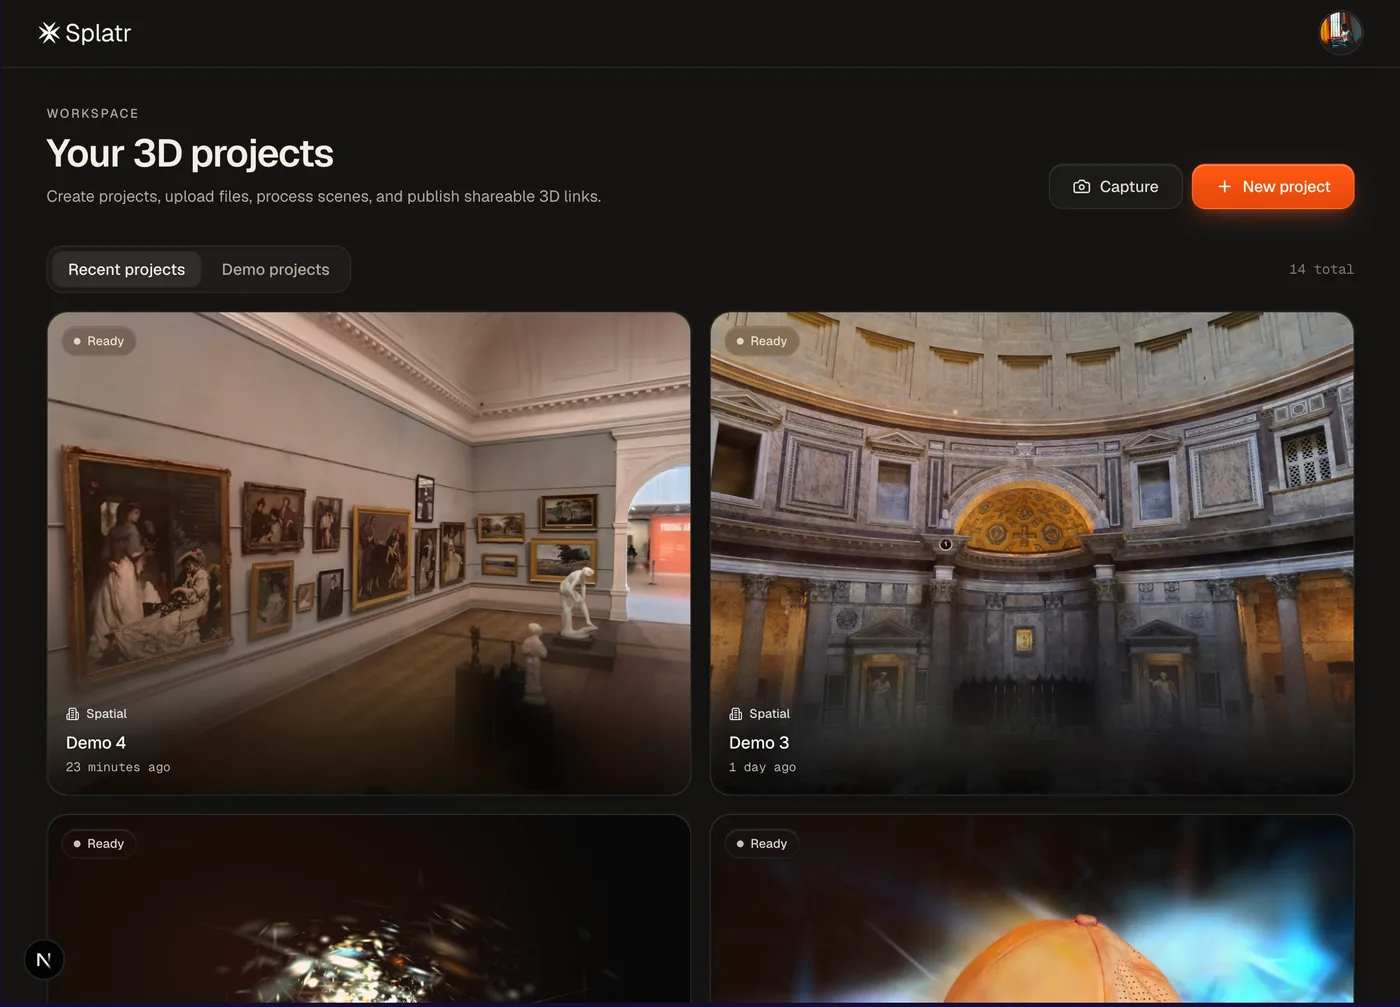Select the Demo 4 project title

96,743
